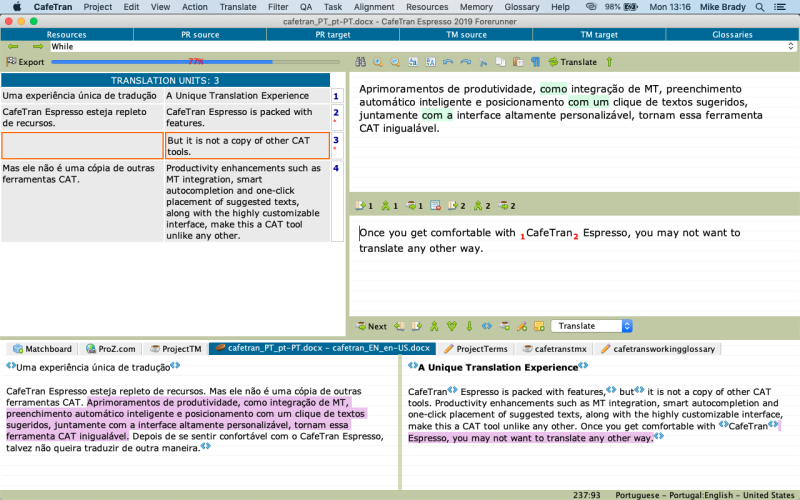Image resolution: width=800 pixels, height=500 pixels.
Task: Switch to the ProZ.com tab
Action: point(111,349)
